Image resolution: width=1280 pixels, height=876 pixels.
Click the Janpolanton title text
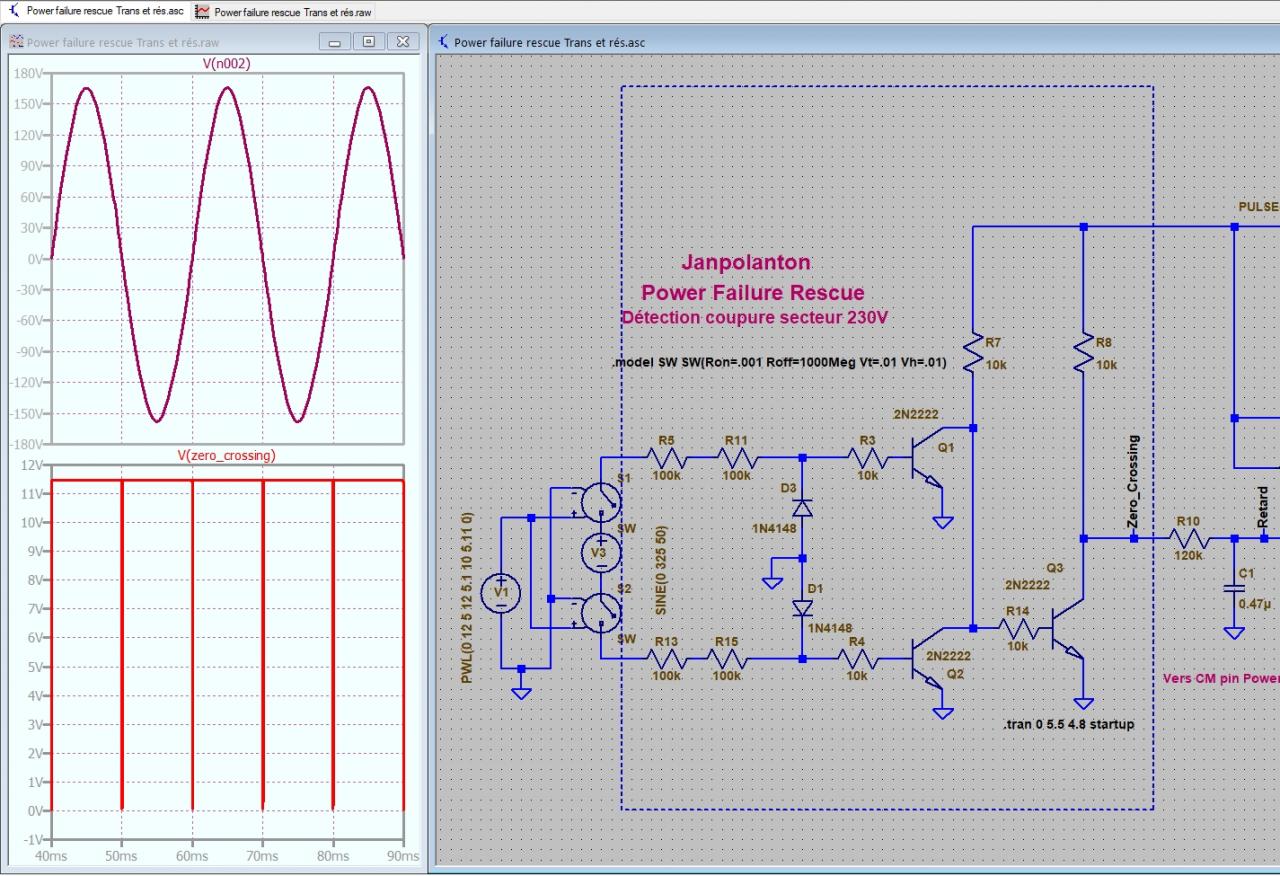746,262
